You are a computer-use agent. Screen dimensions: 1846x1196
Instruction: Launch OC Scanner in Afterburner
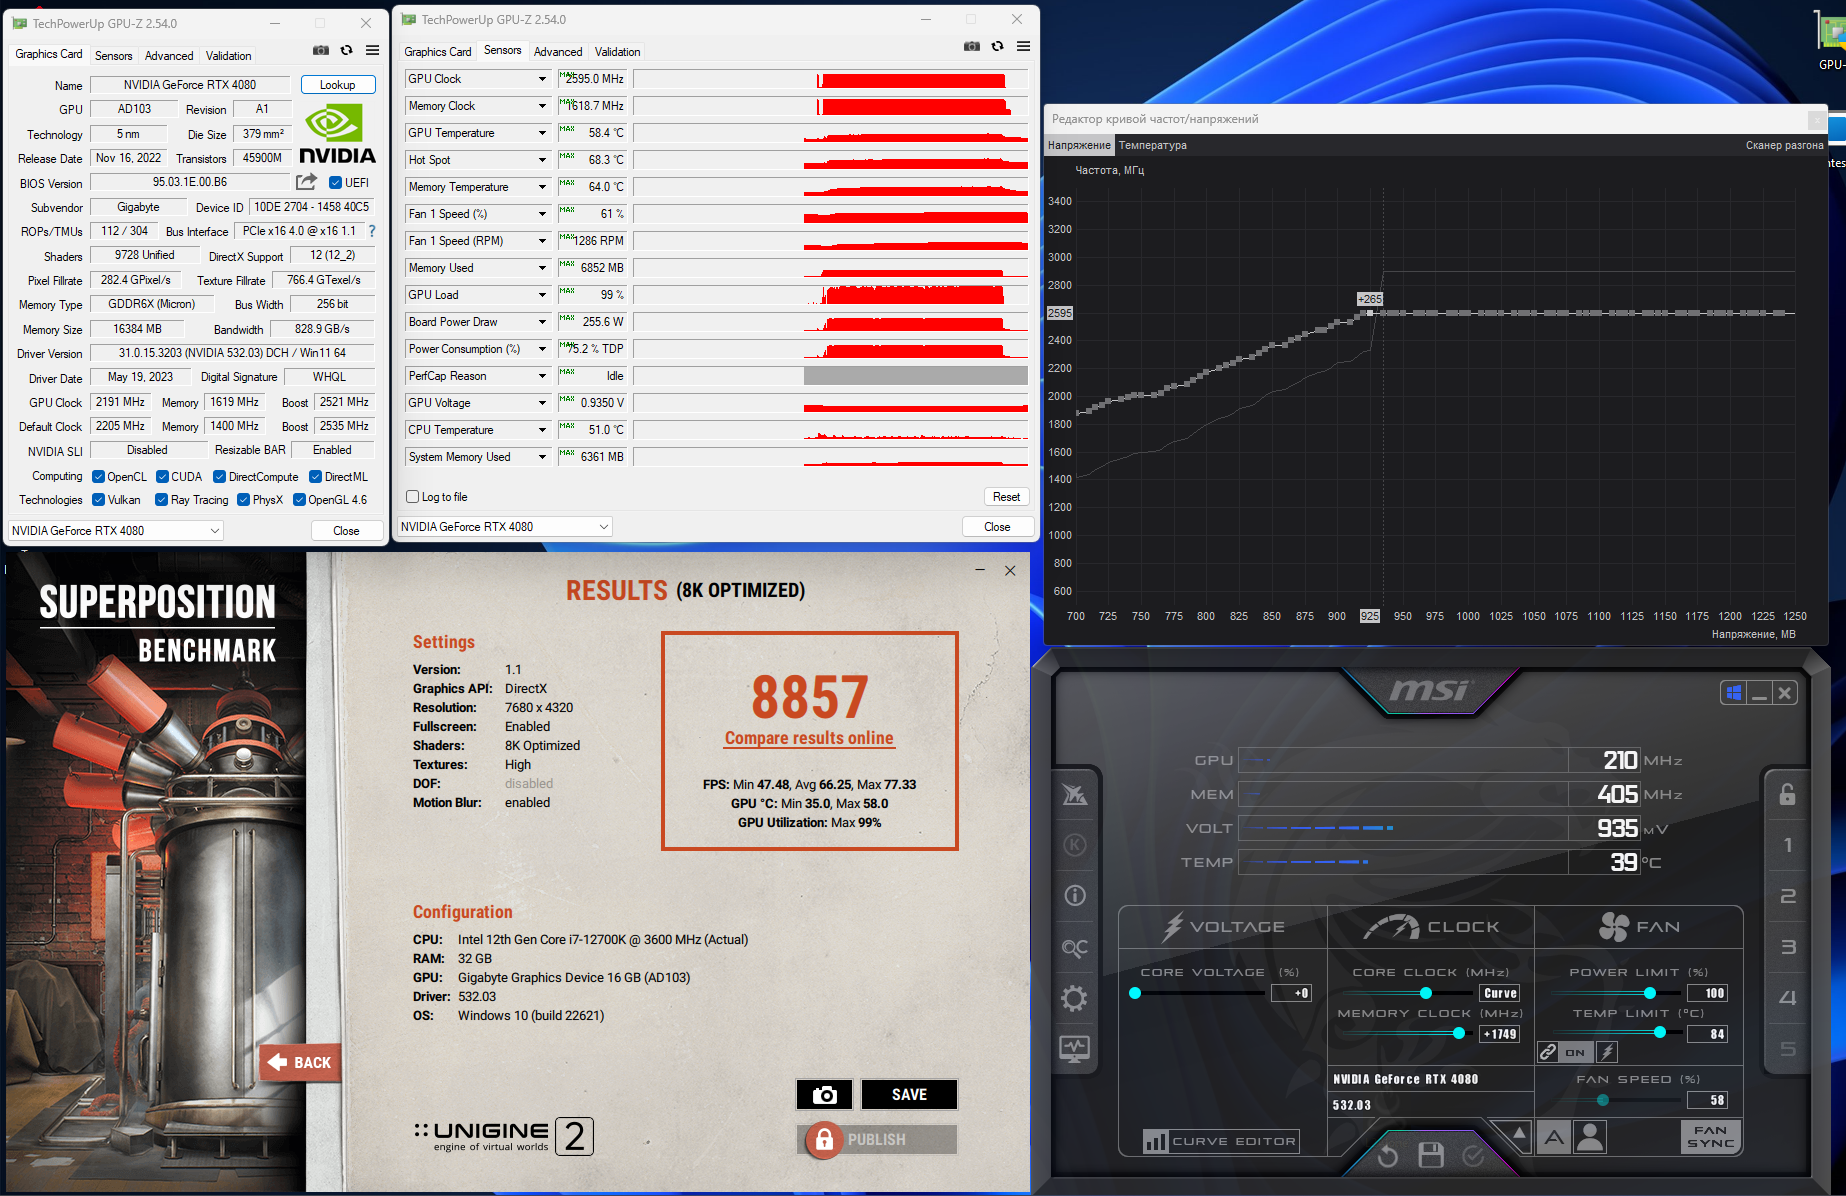click(1075, 947)
